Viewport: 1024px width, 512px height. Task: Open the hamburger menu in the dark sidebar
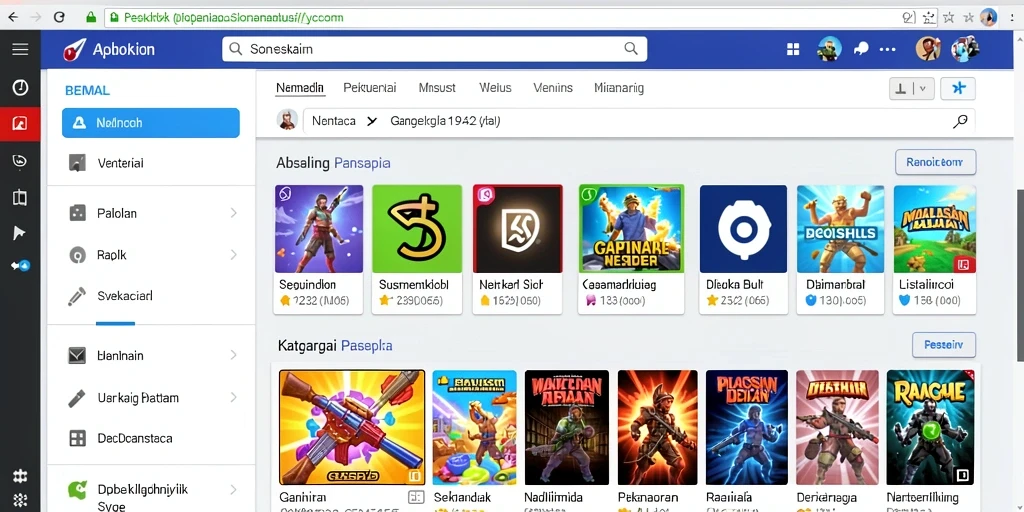20,49
